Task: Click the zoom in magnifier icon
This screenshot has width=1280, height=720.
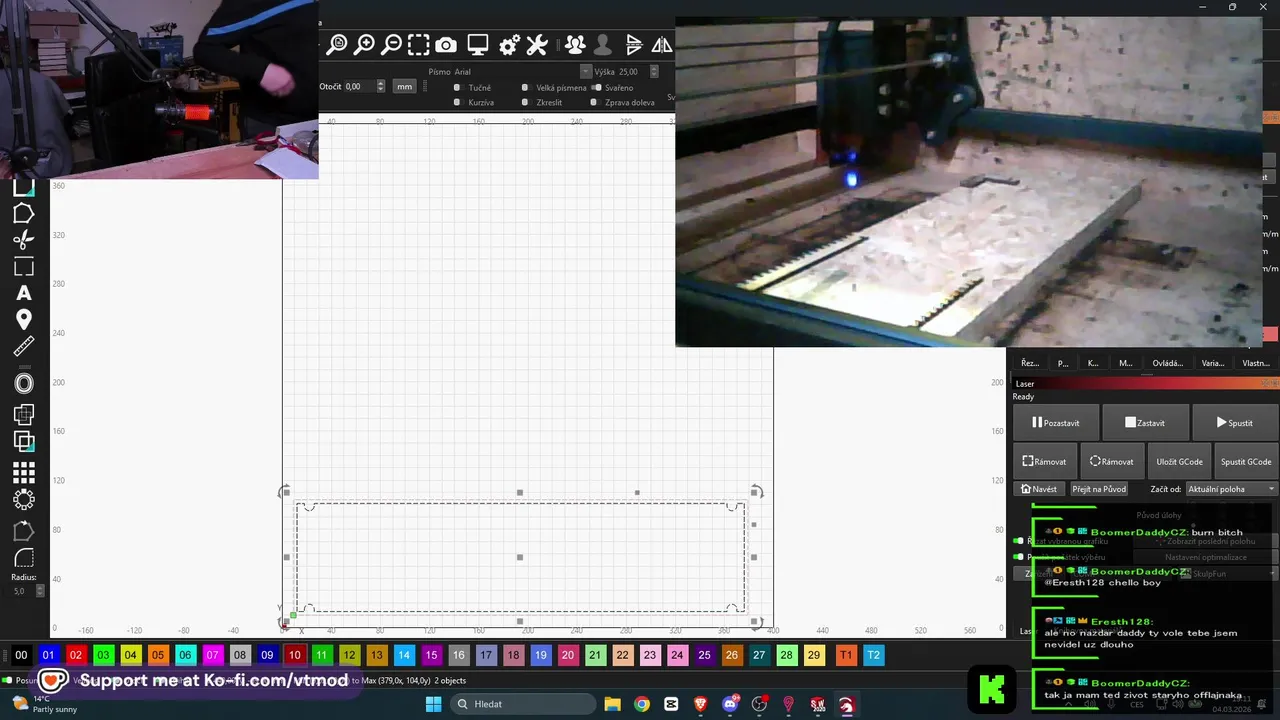Action: [x=364, y=44]
